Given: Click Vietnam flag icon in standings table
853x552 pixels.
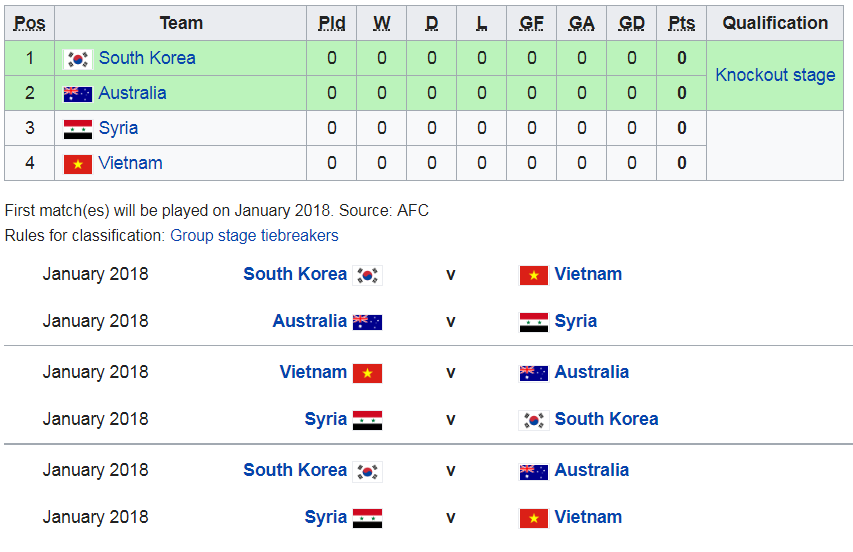Looking at the screenshot, I should click(x=78, y=164).
